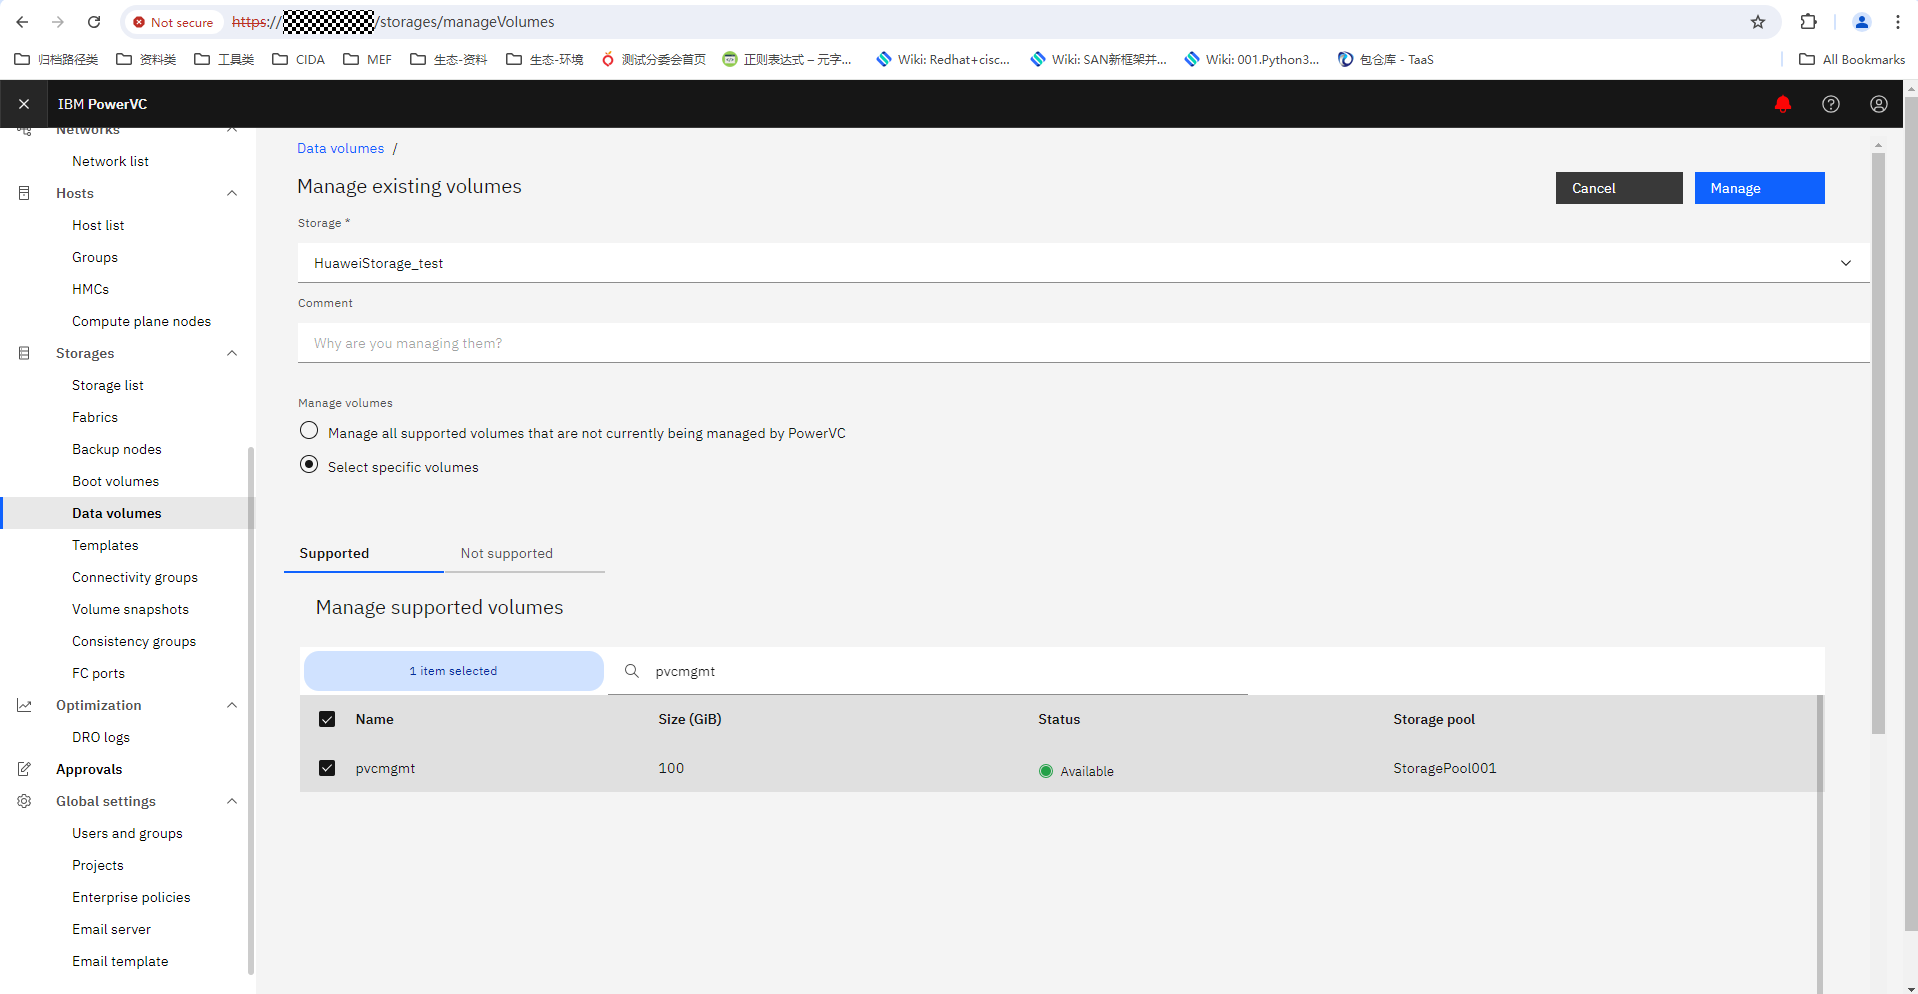Click the Cancel button

point(1619,188)
